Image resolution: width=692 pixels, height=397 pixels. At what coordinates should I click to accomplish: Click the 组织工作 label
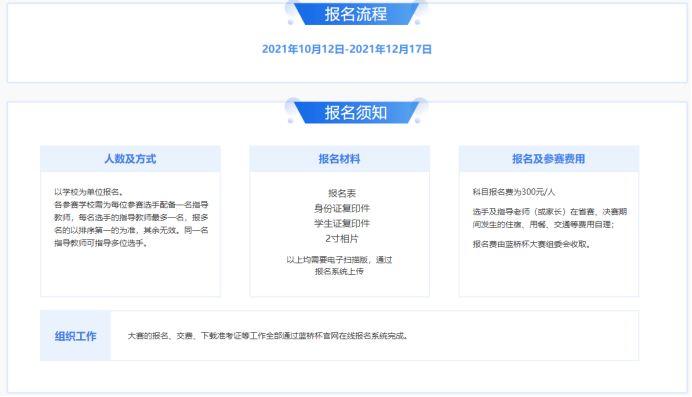tap(75, 336)
